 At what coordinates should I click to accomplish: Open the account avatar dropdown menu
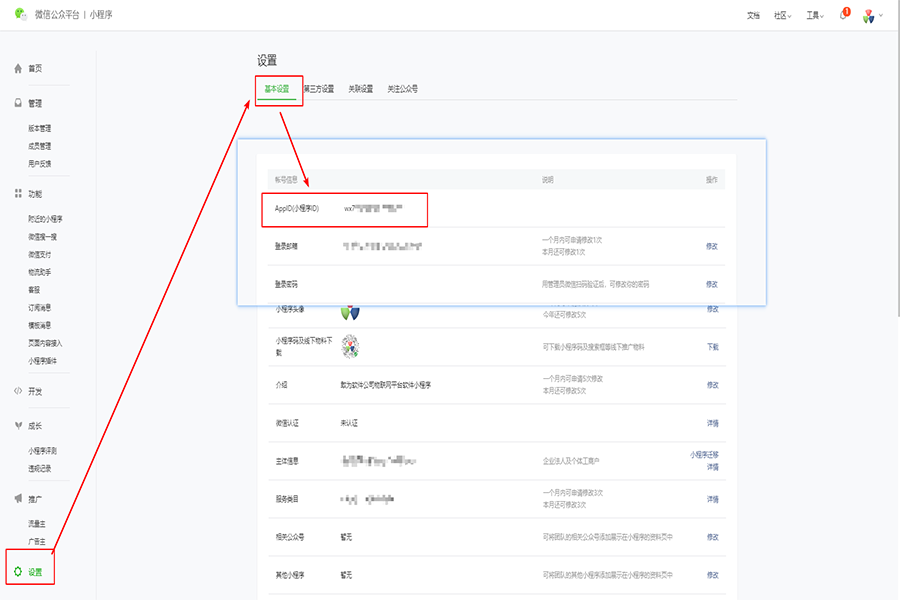point(872,16)
